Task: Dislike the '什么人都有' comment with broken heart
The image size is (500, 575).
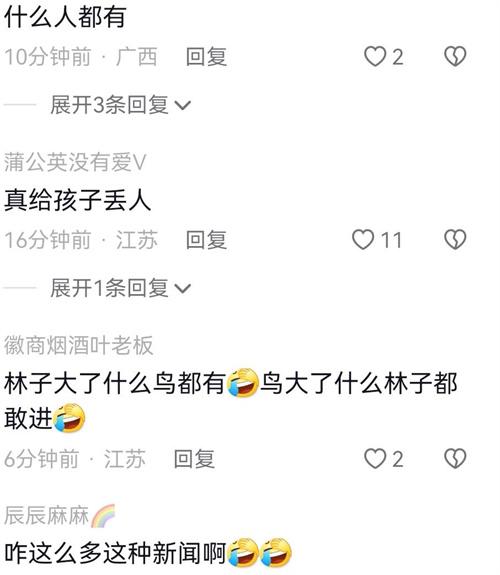Action: [x=455, y=56]
